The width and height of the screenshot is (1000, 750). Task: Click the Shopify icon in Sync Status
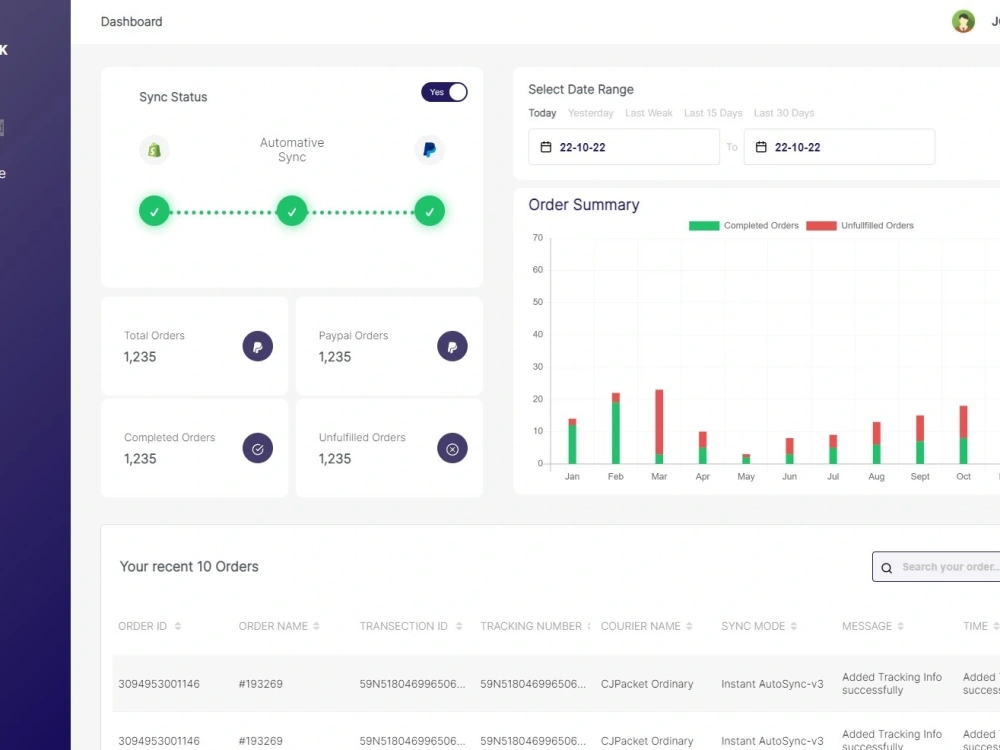pyautogui.click(x=154, y=150)
